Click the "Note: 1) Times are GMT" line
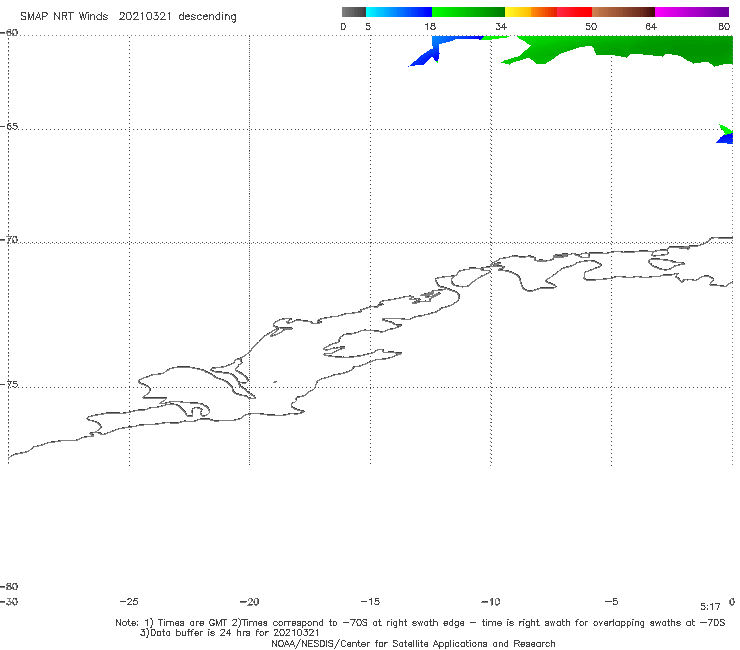This screenshot has width=740, height=650. tap(420, 623)
